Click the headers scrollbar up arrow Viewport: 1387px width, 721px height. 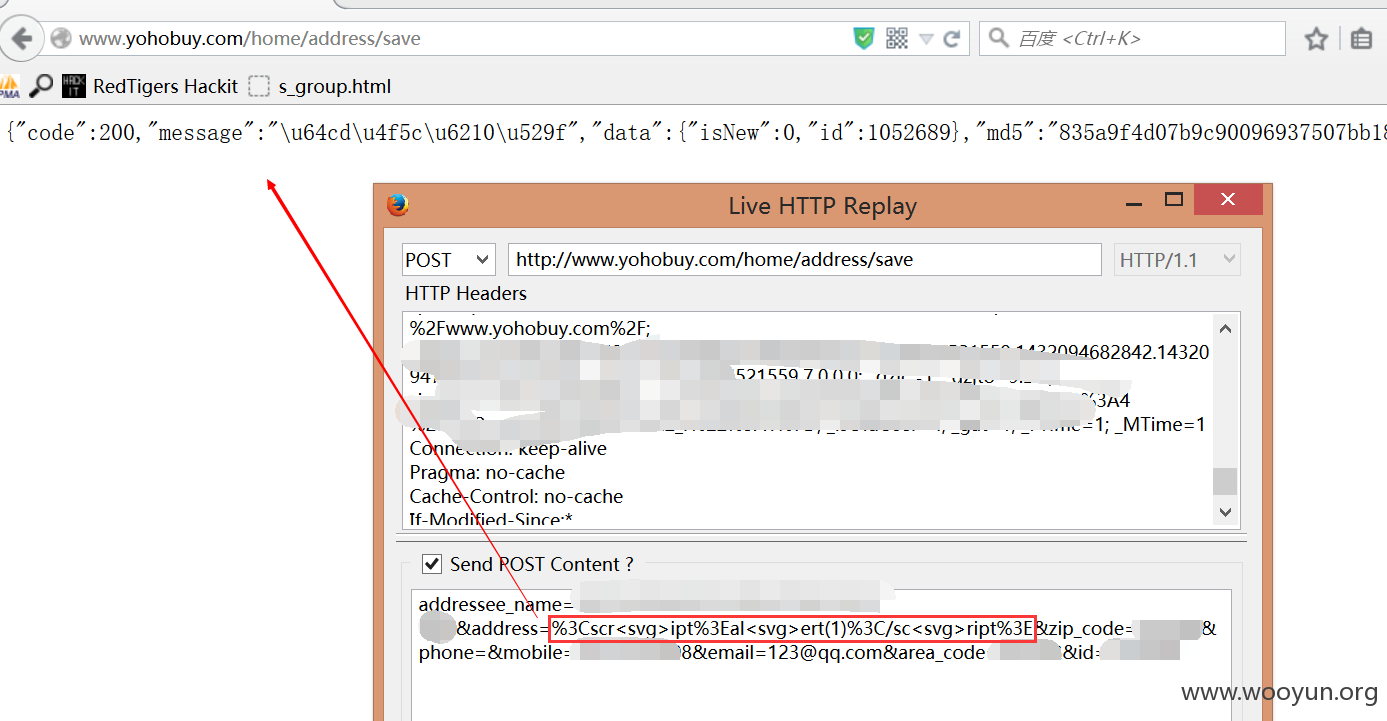point(1226,327)
